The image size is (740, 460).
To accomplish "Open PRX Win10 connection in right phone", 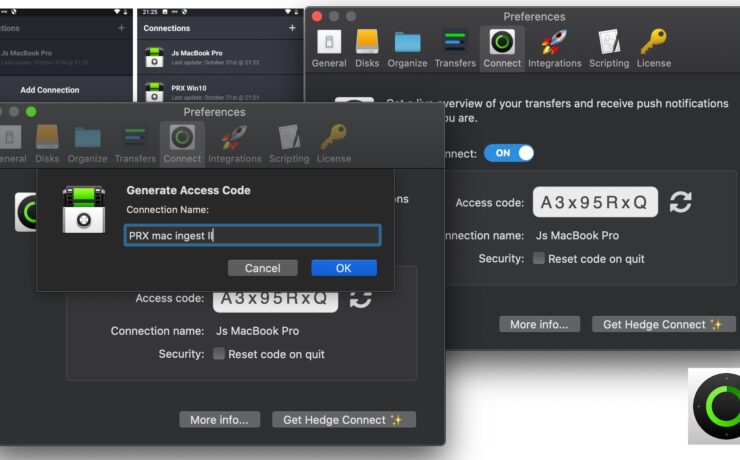I will [221, 90].
